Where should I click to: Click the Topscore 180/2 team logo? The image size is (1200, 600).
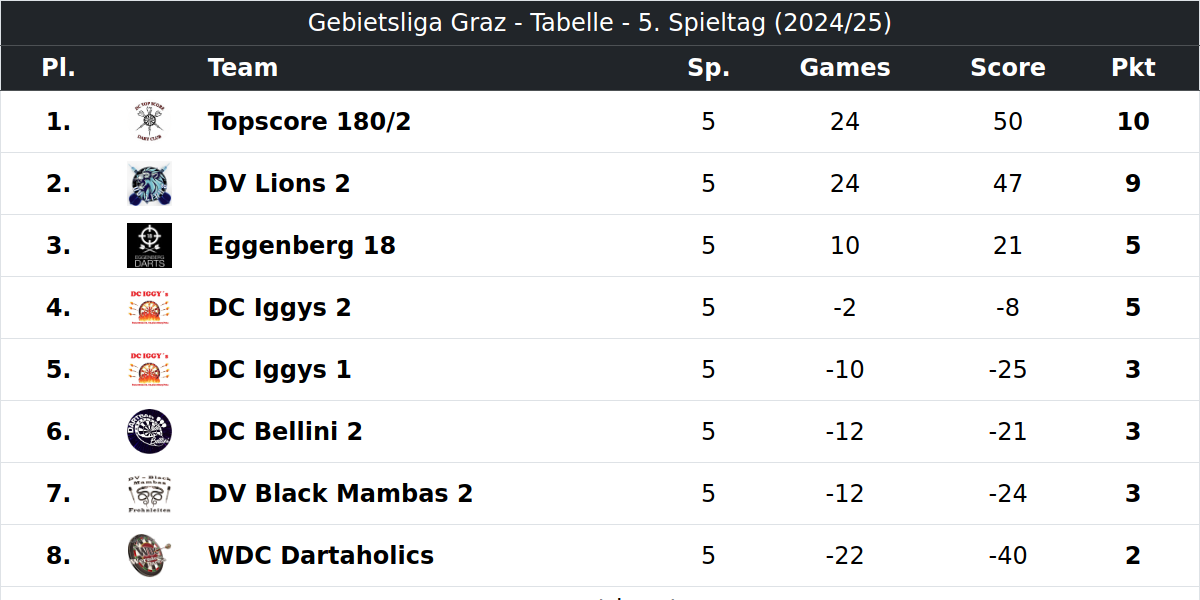[149, 122]
